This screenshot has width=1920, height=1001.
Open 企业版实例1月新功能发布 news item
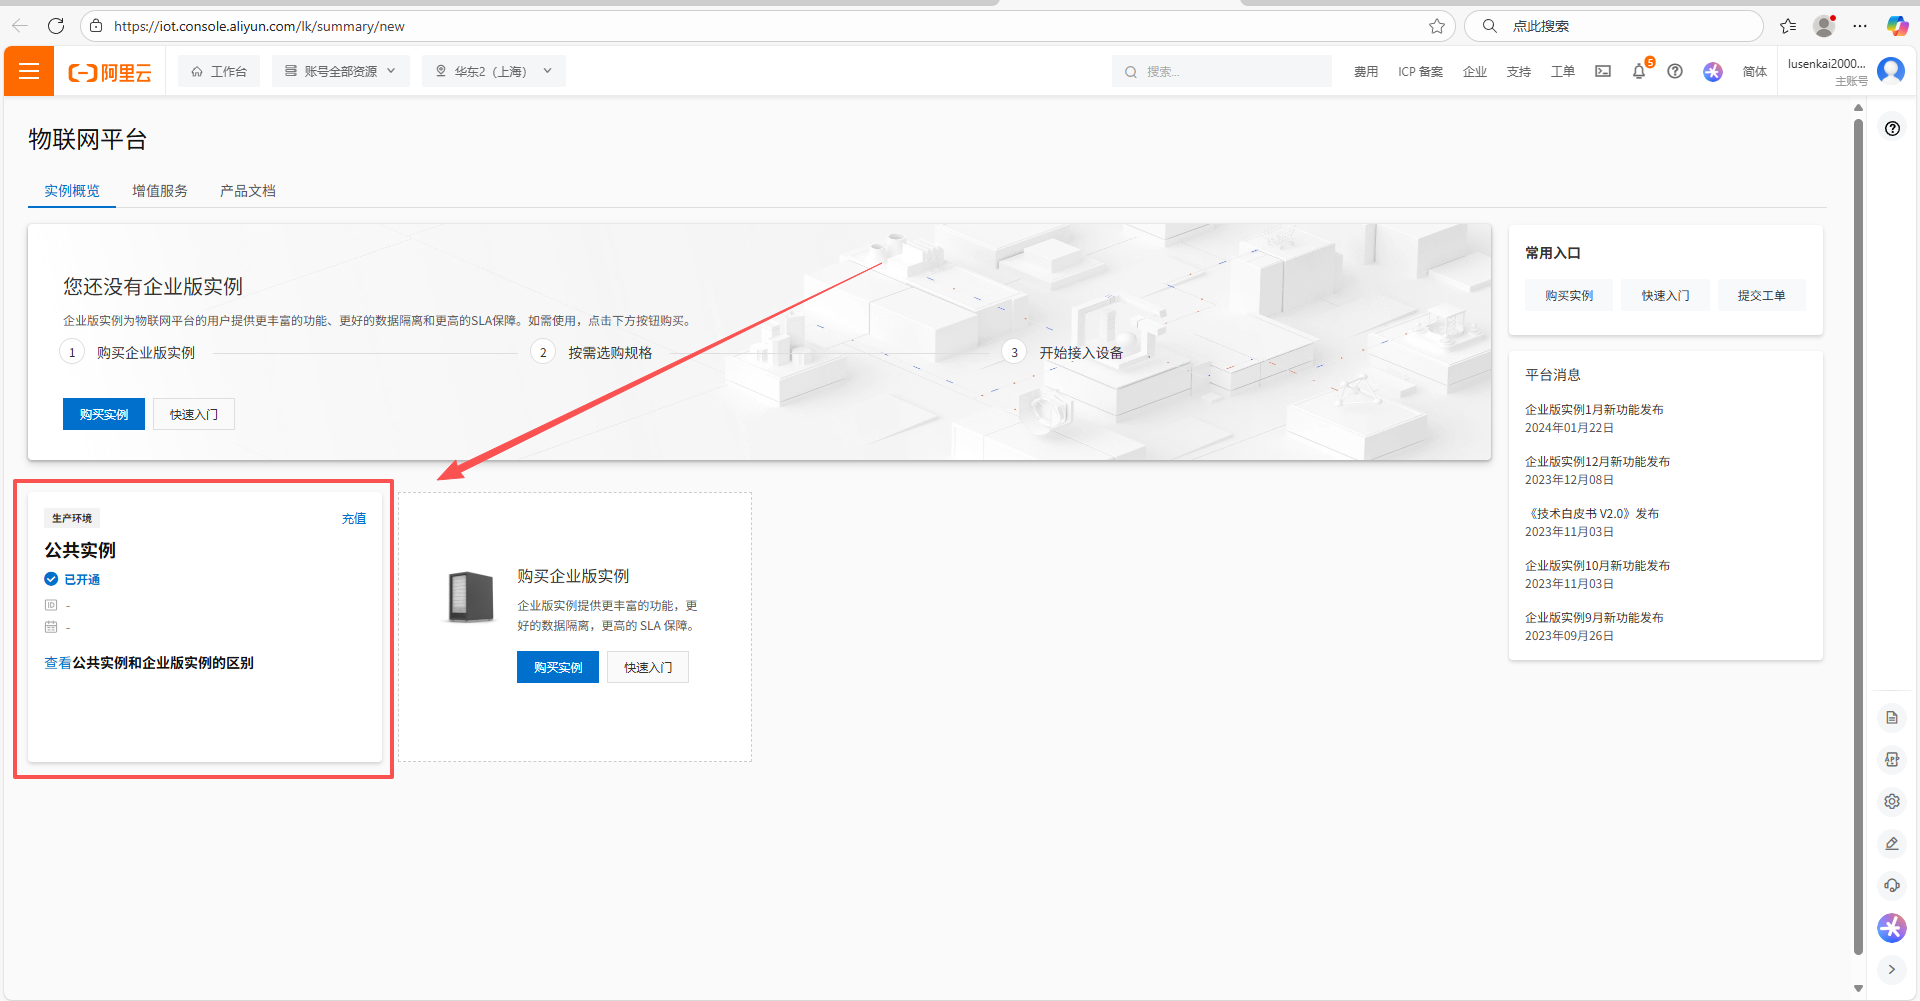coord(1594,410)
